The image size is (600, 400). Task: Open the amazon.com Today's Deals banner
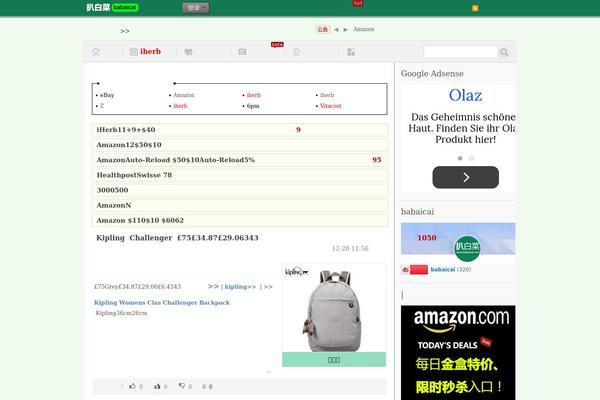click(458, 353)
